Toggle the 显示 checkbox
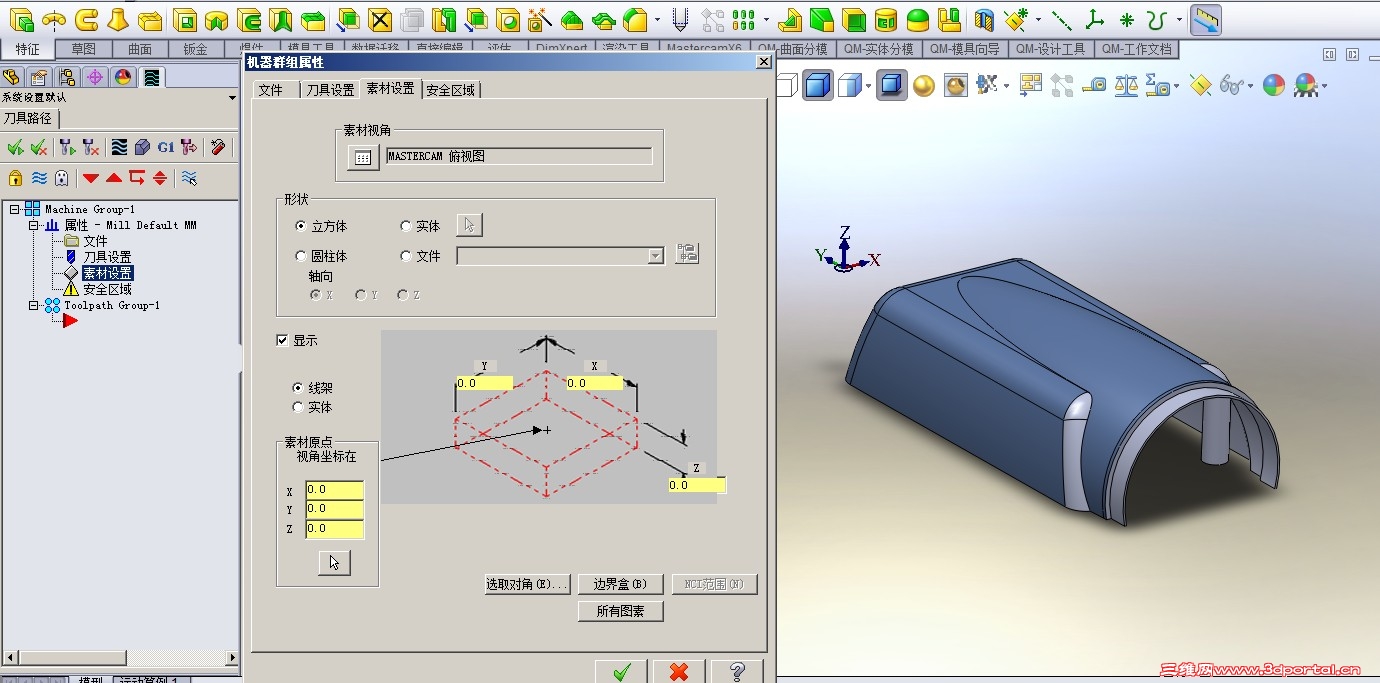The width and height of the screenshot is (1380, 683). coord(282,341)
